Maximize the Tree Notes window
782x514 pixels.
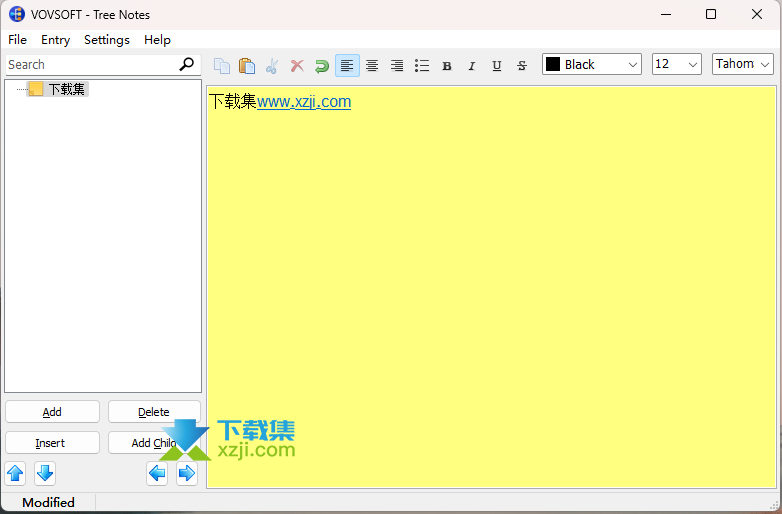click(x=711, y=14)
